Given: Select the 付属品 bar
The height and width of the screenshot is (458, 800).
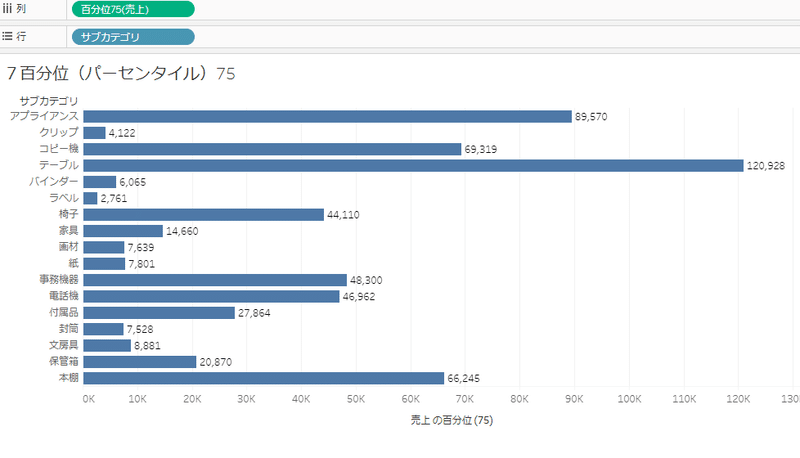Looking at the screenshot, I should pos(159,313).
